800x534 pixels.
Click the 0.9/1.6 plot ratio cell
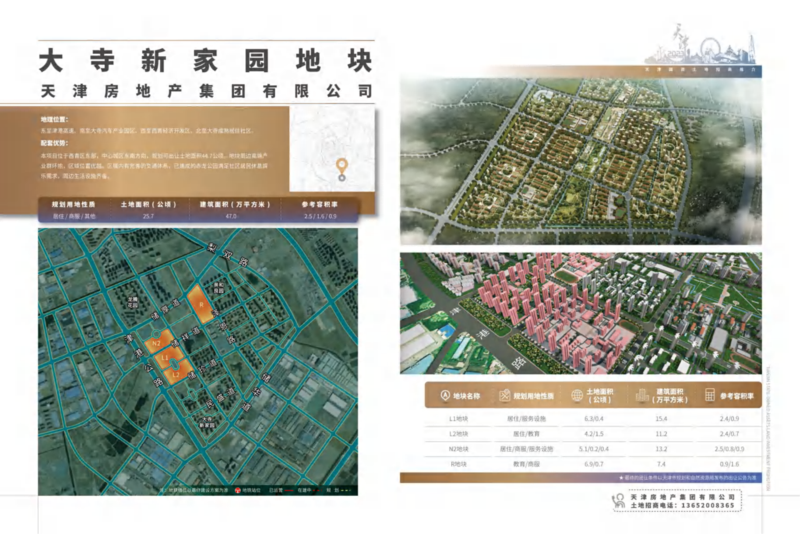tap(729, 464)
